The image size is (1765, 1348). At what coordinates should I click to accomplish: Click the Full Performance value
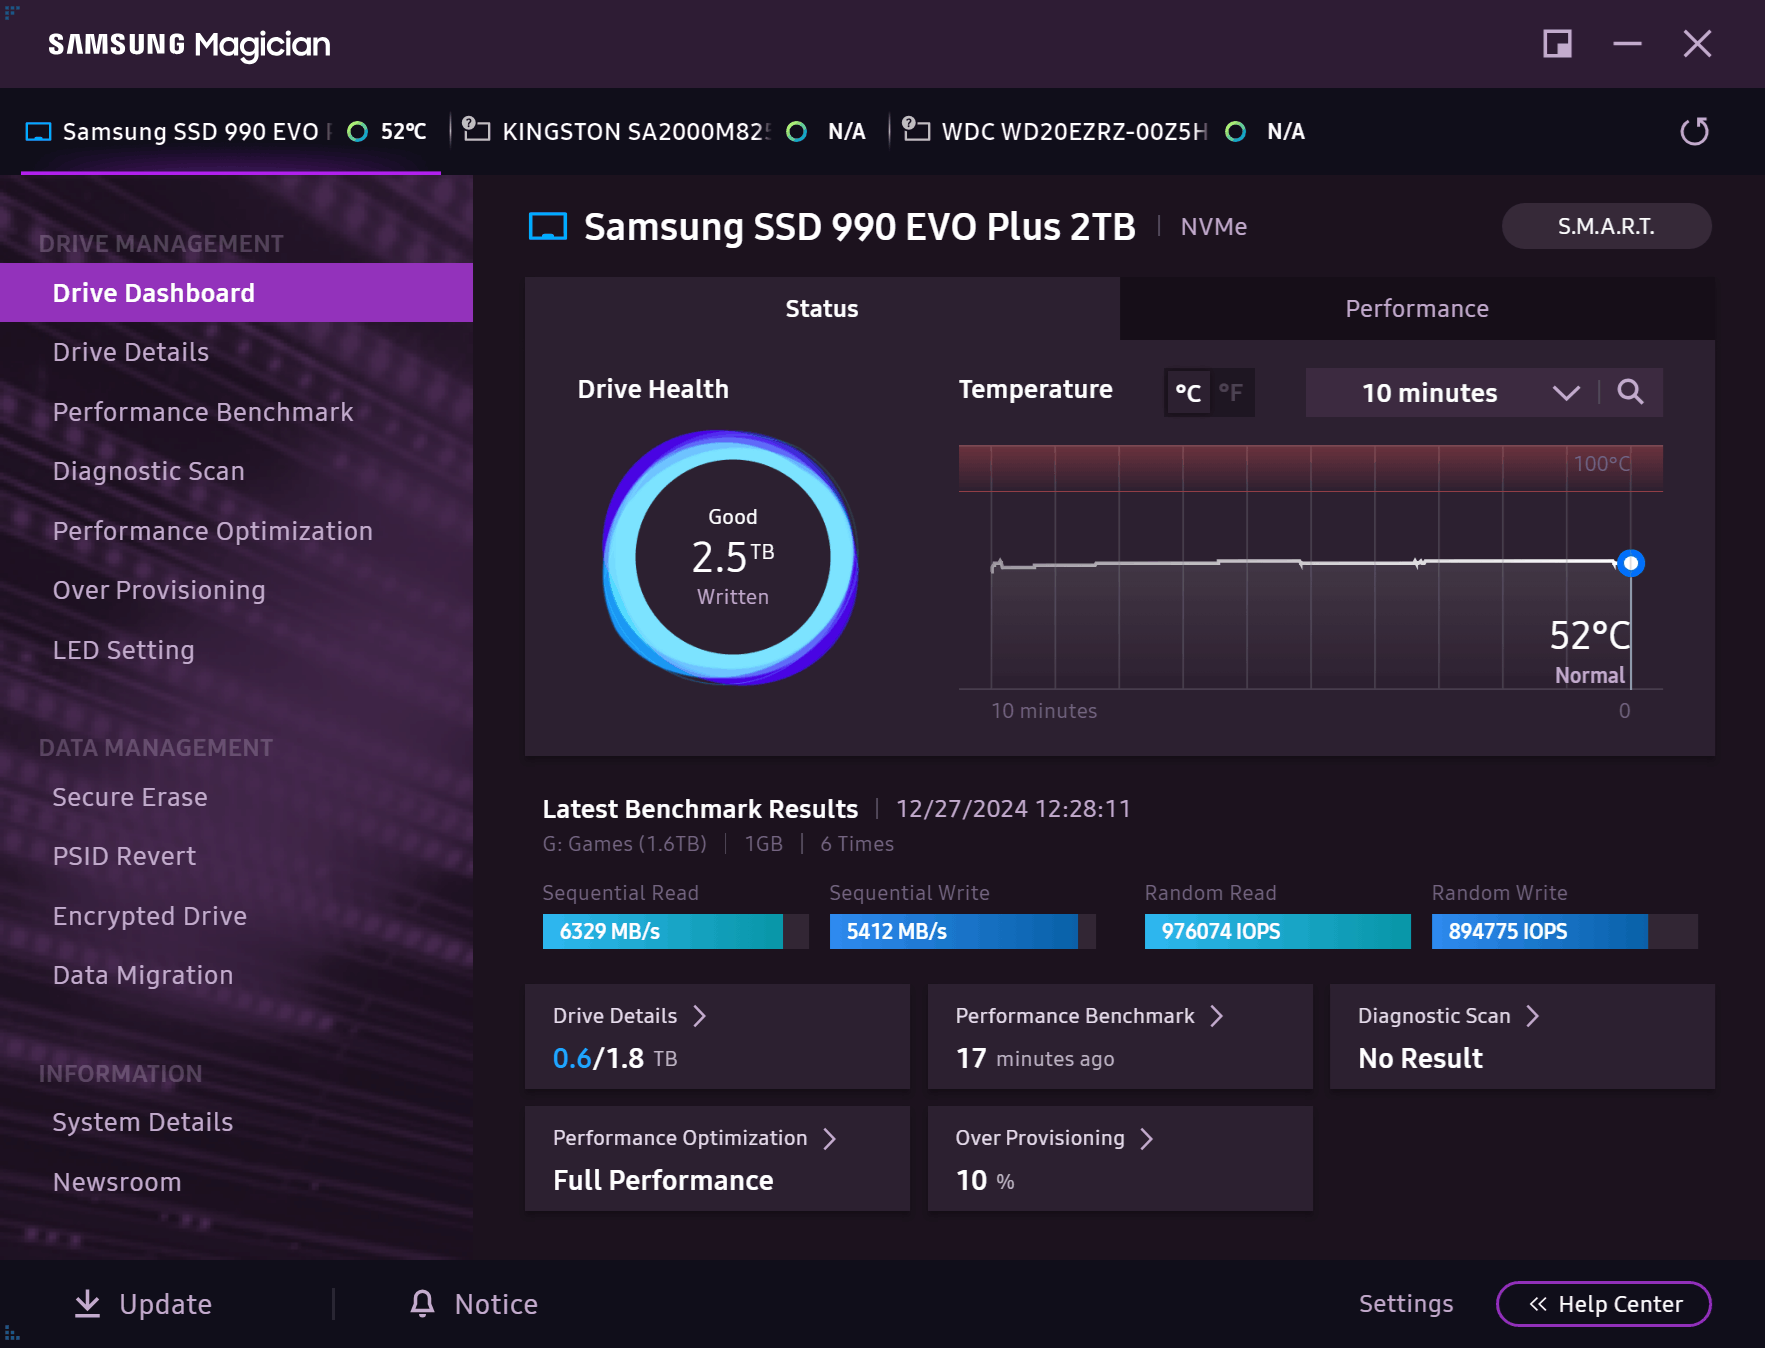click(663, 1181)
